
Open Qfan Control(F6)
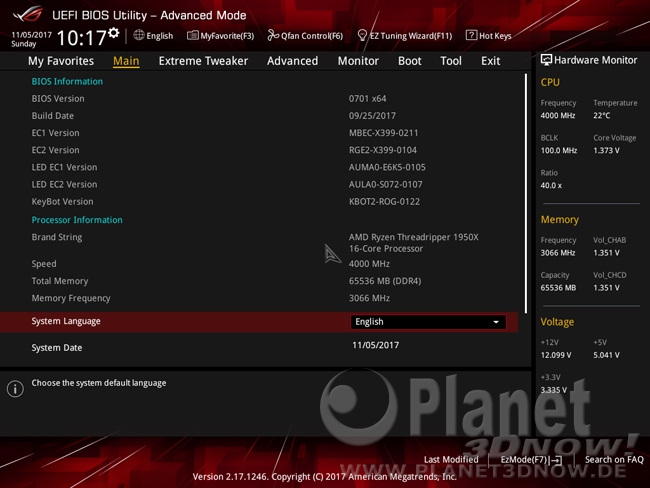pos(305,36)
